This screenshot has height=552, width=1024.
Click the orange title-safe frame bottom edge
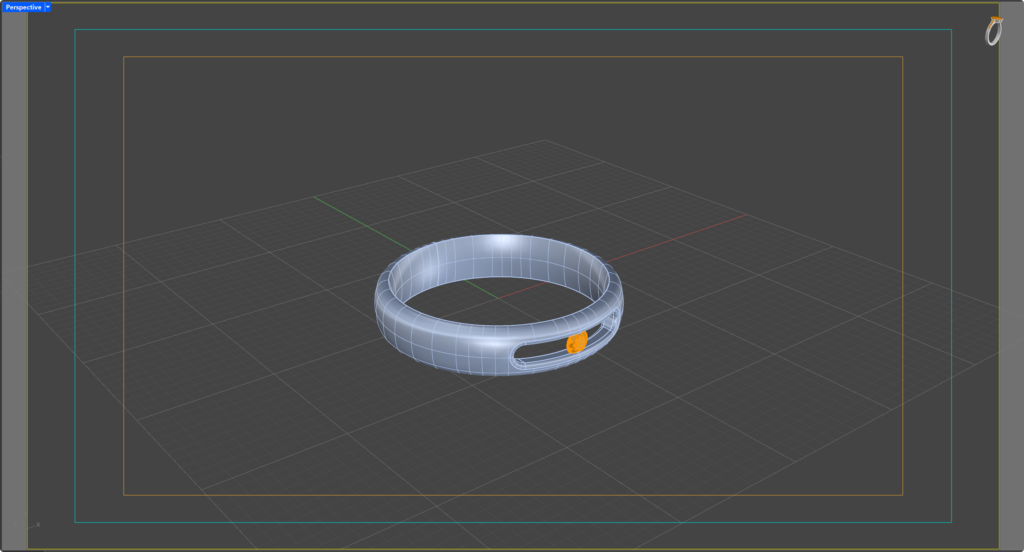click(x=513, y=495)
